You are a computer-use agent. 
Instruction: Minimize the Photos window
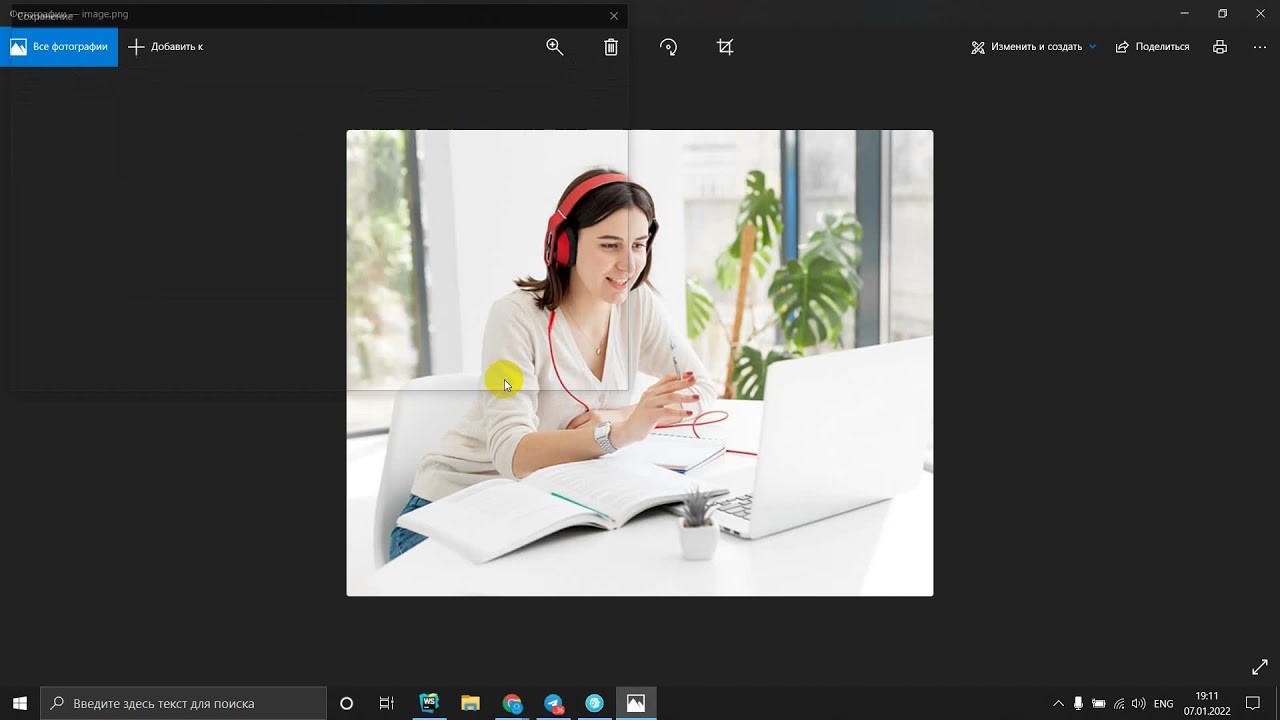pyautogui.click(x=1184, y=14)
